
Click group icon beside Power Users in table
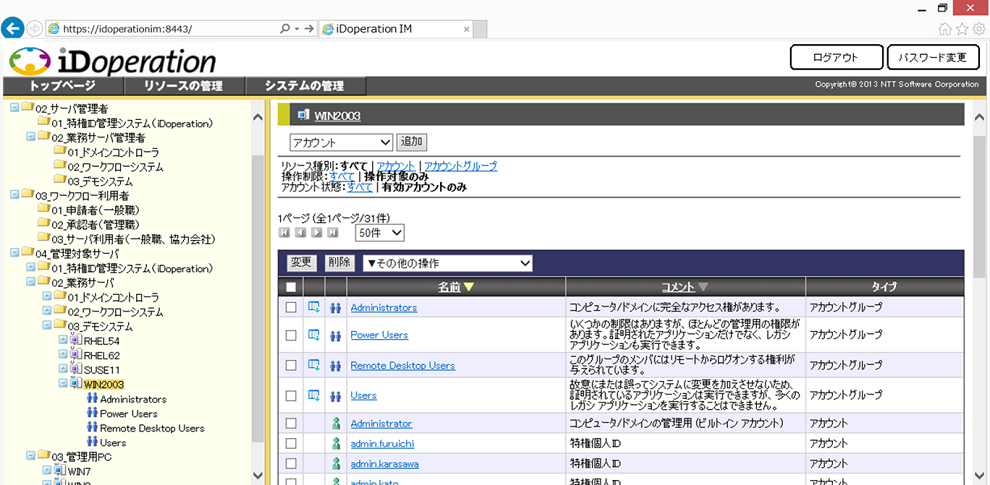tap(335, 335)
